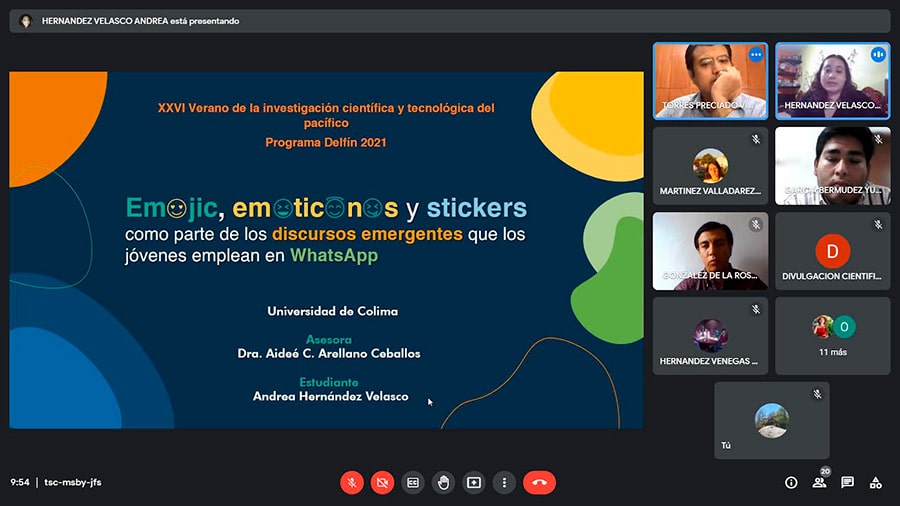Screen dimensions: 900x506
Task: Click 'Asesora' label on the slide
Action: (329, 340)
